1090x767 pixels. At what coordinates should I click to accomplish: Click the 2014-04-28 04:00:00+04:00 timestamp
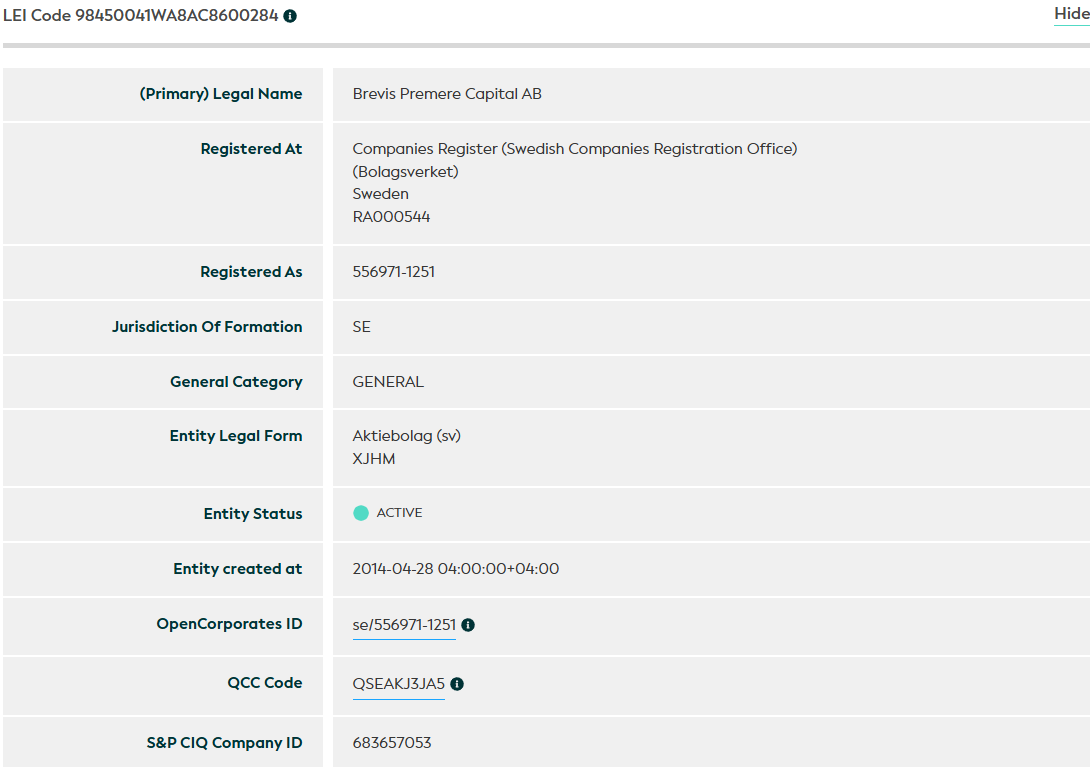(x=456, y=569)
